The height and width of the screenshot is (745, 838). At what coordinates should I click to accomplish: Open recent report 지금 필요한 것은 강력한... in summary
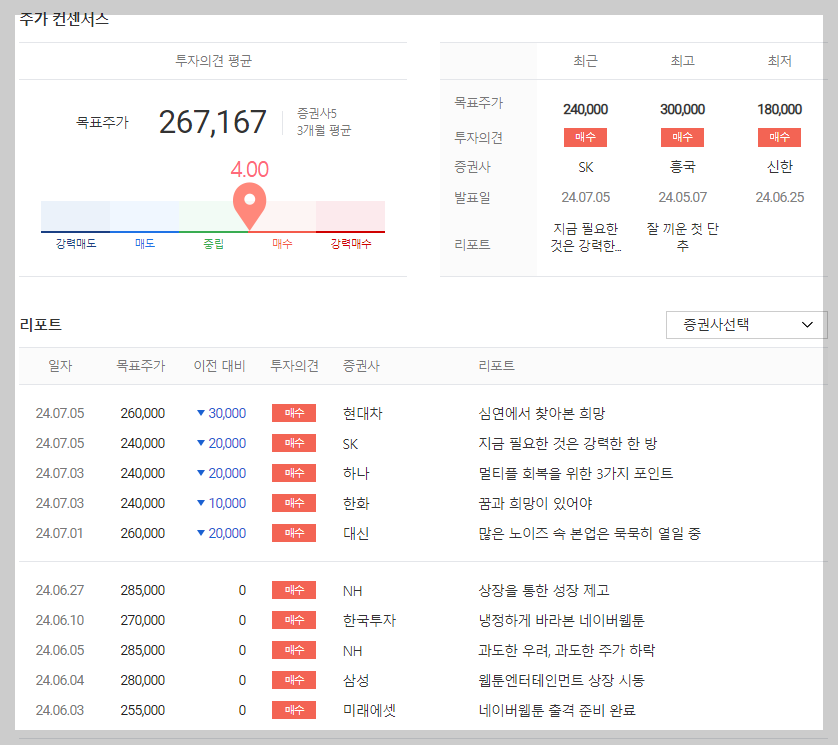click(x=586, y=237)
